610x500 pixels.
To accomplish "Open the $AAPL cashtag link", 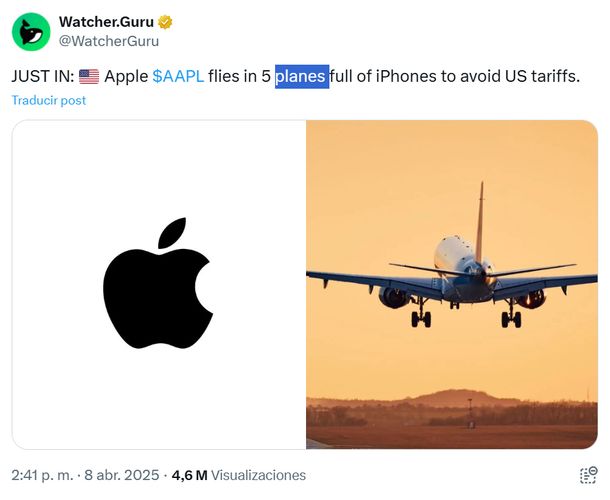I will pos(178,76).
